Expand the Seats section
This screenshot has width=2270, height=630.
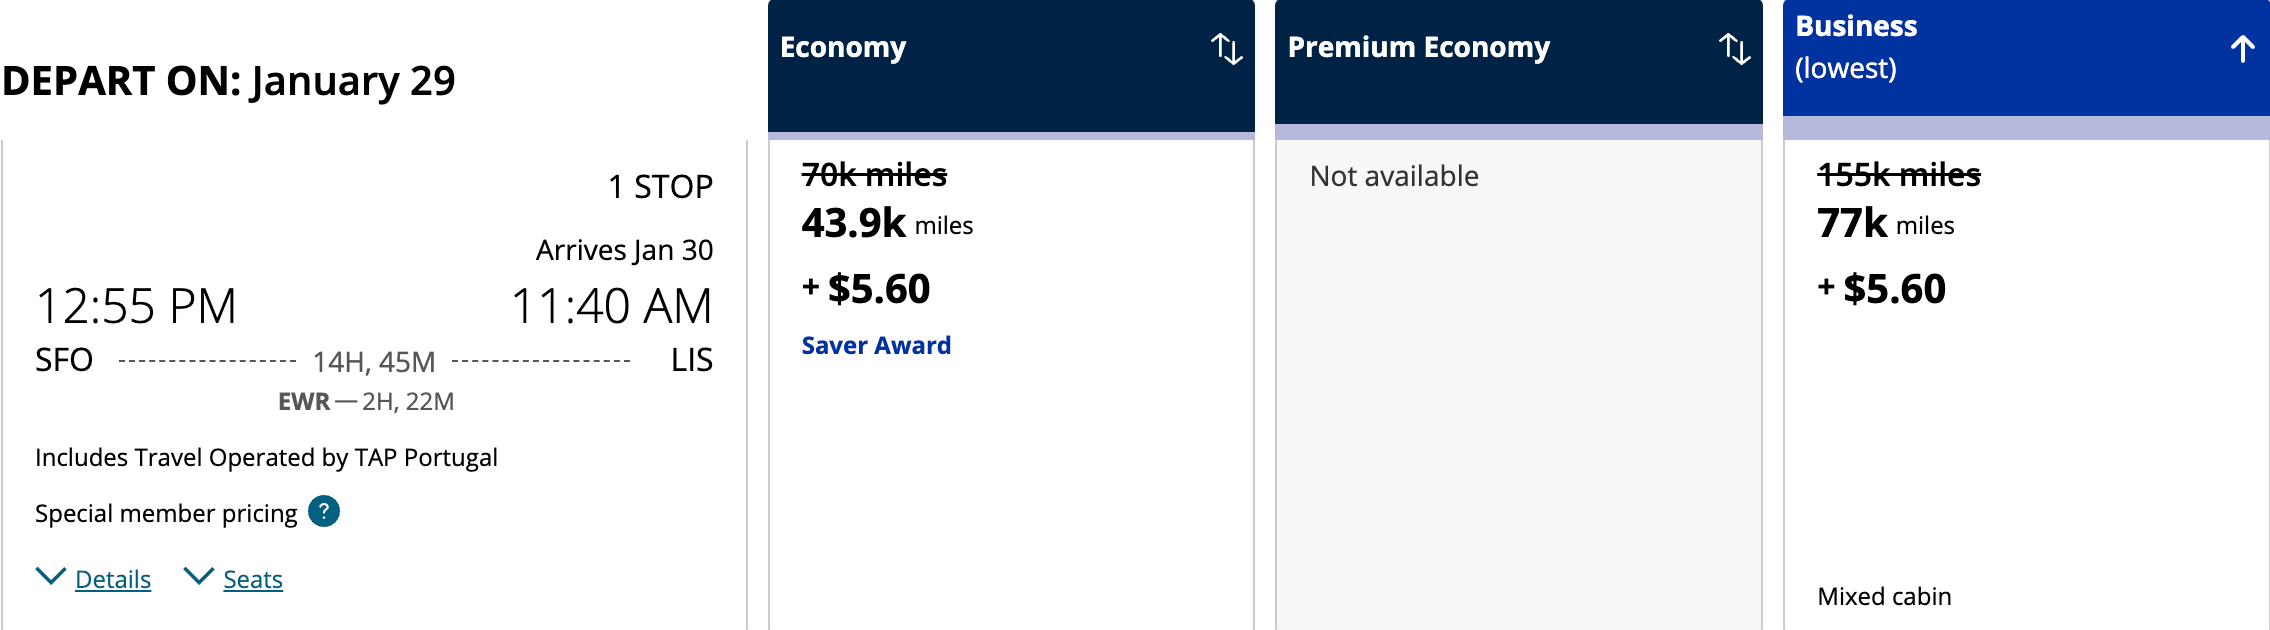click(251, 579)
